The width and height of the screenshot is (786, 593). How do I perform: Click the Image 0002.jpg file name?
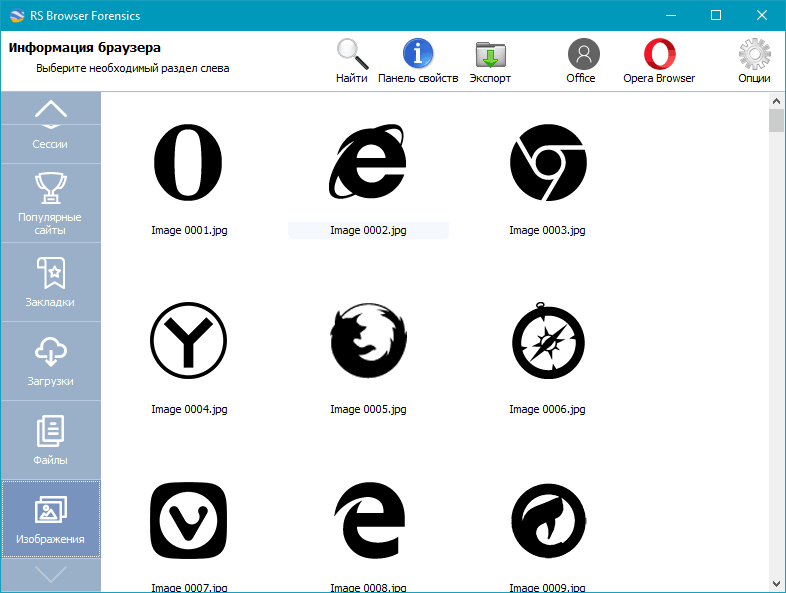coord(368,230)
